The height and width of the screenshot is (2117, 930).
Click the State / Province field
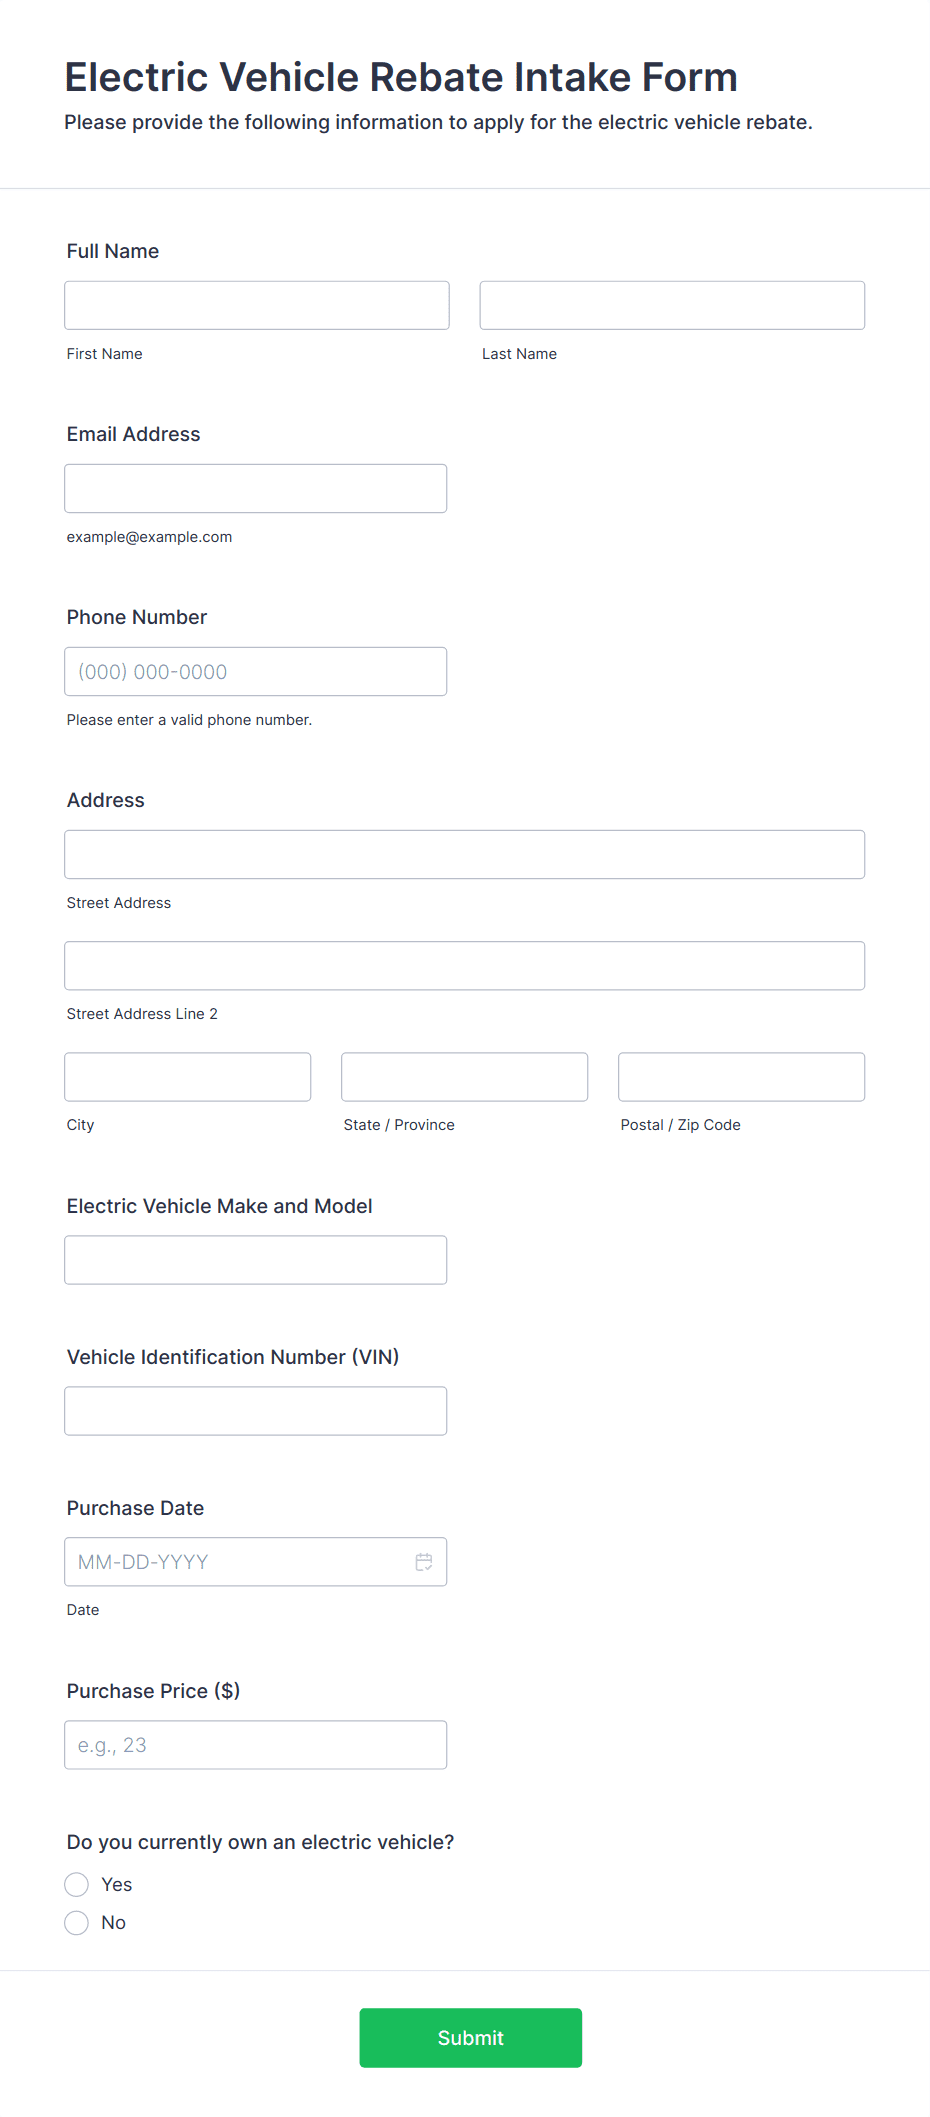point(465,1076)
